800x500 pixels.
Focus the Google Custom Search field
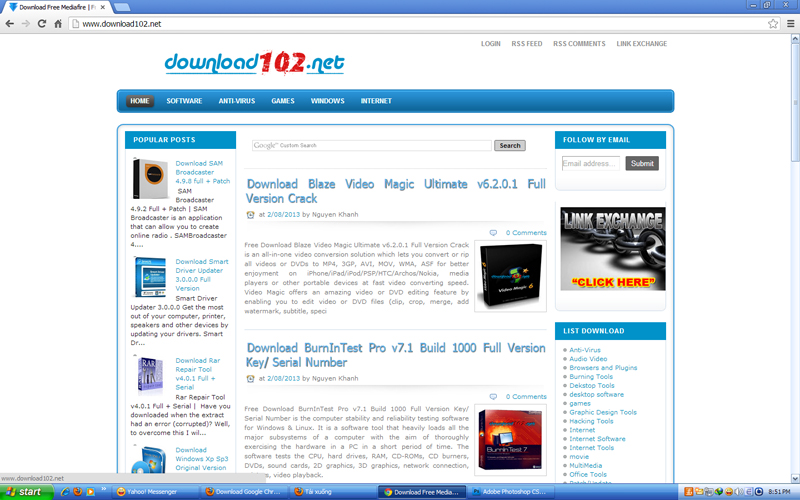371,145
